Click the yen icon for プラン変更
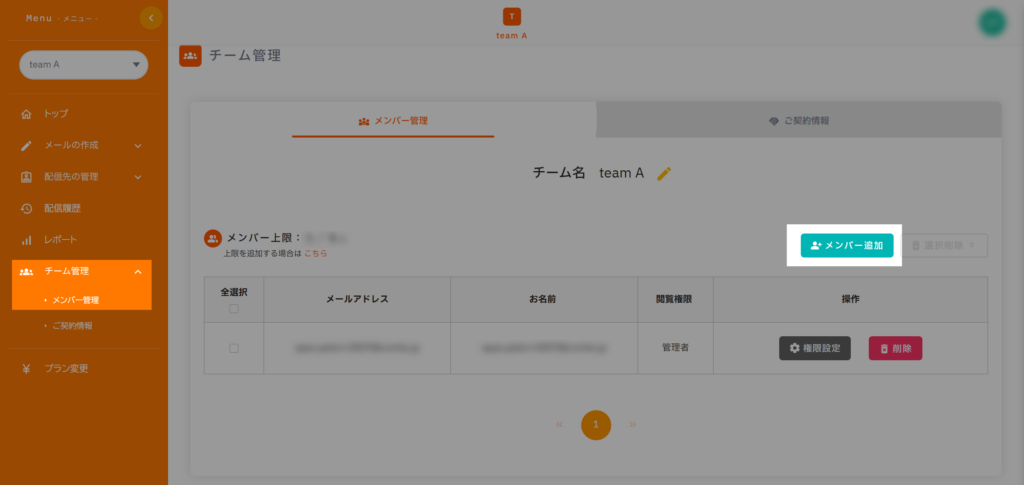The image size is (1024, 485). pos(27,368)
